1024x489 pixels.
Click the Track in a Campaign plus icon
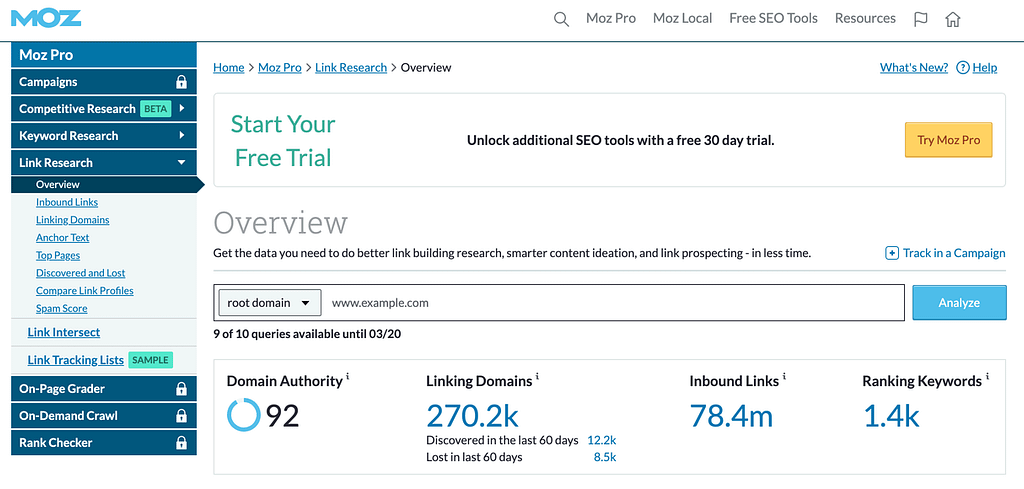tap(891, 253)
